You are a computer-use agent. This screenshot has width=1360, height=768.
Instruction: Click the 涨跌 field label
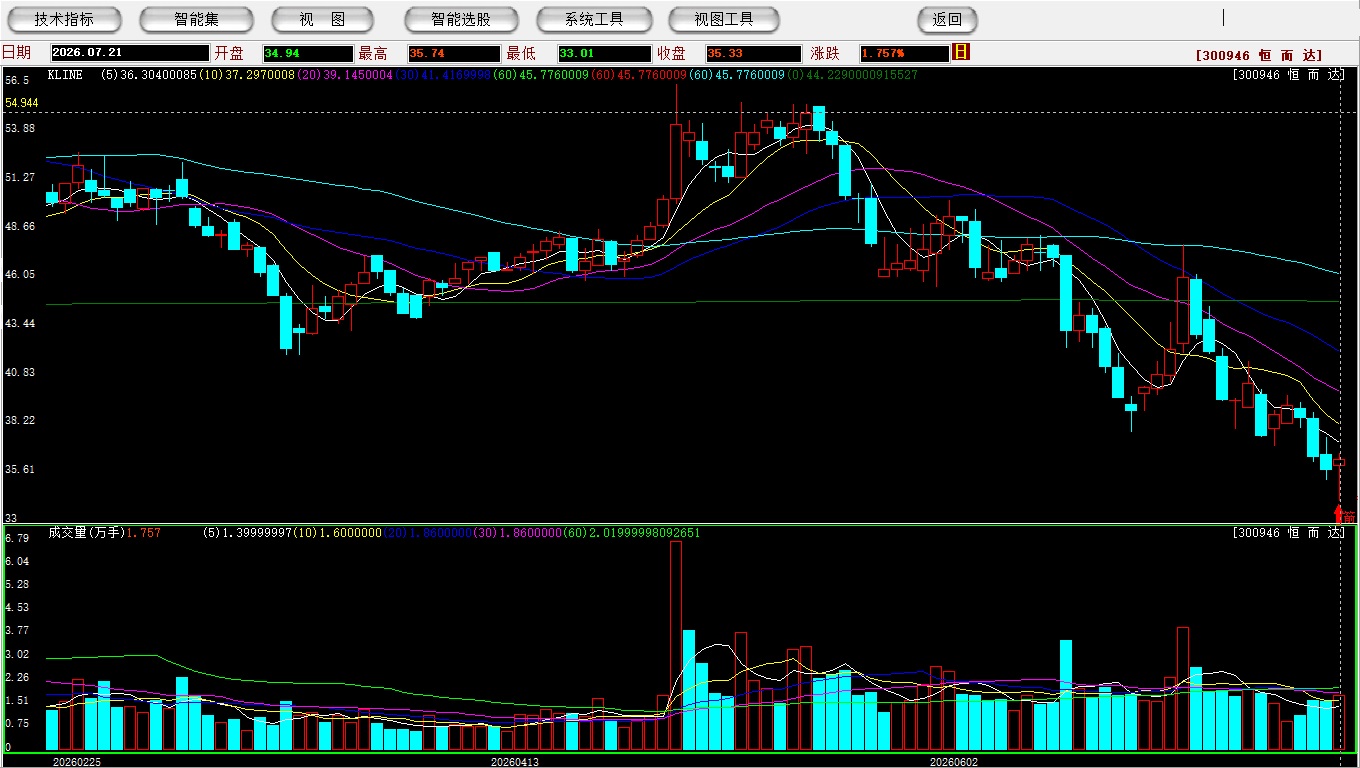click(x=825, y=53)
